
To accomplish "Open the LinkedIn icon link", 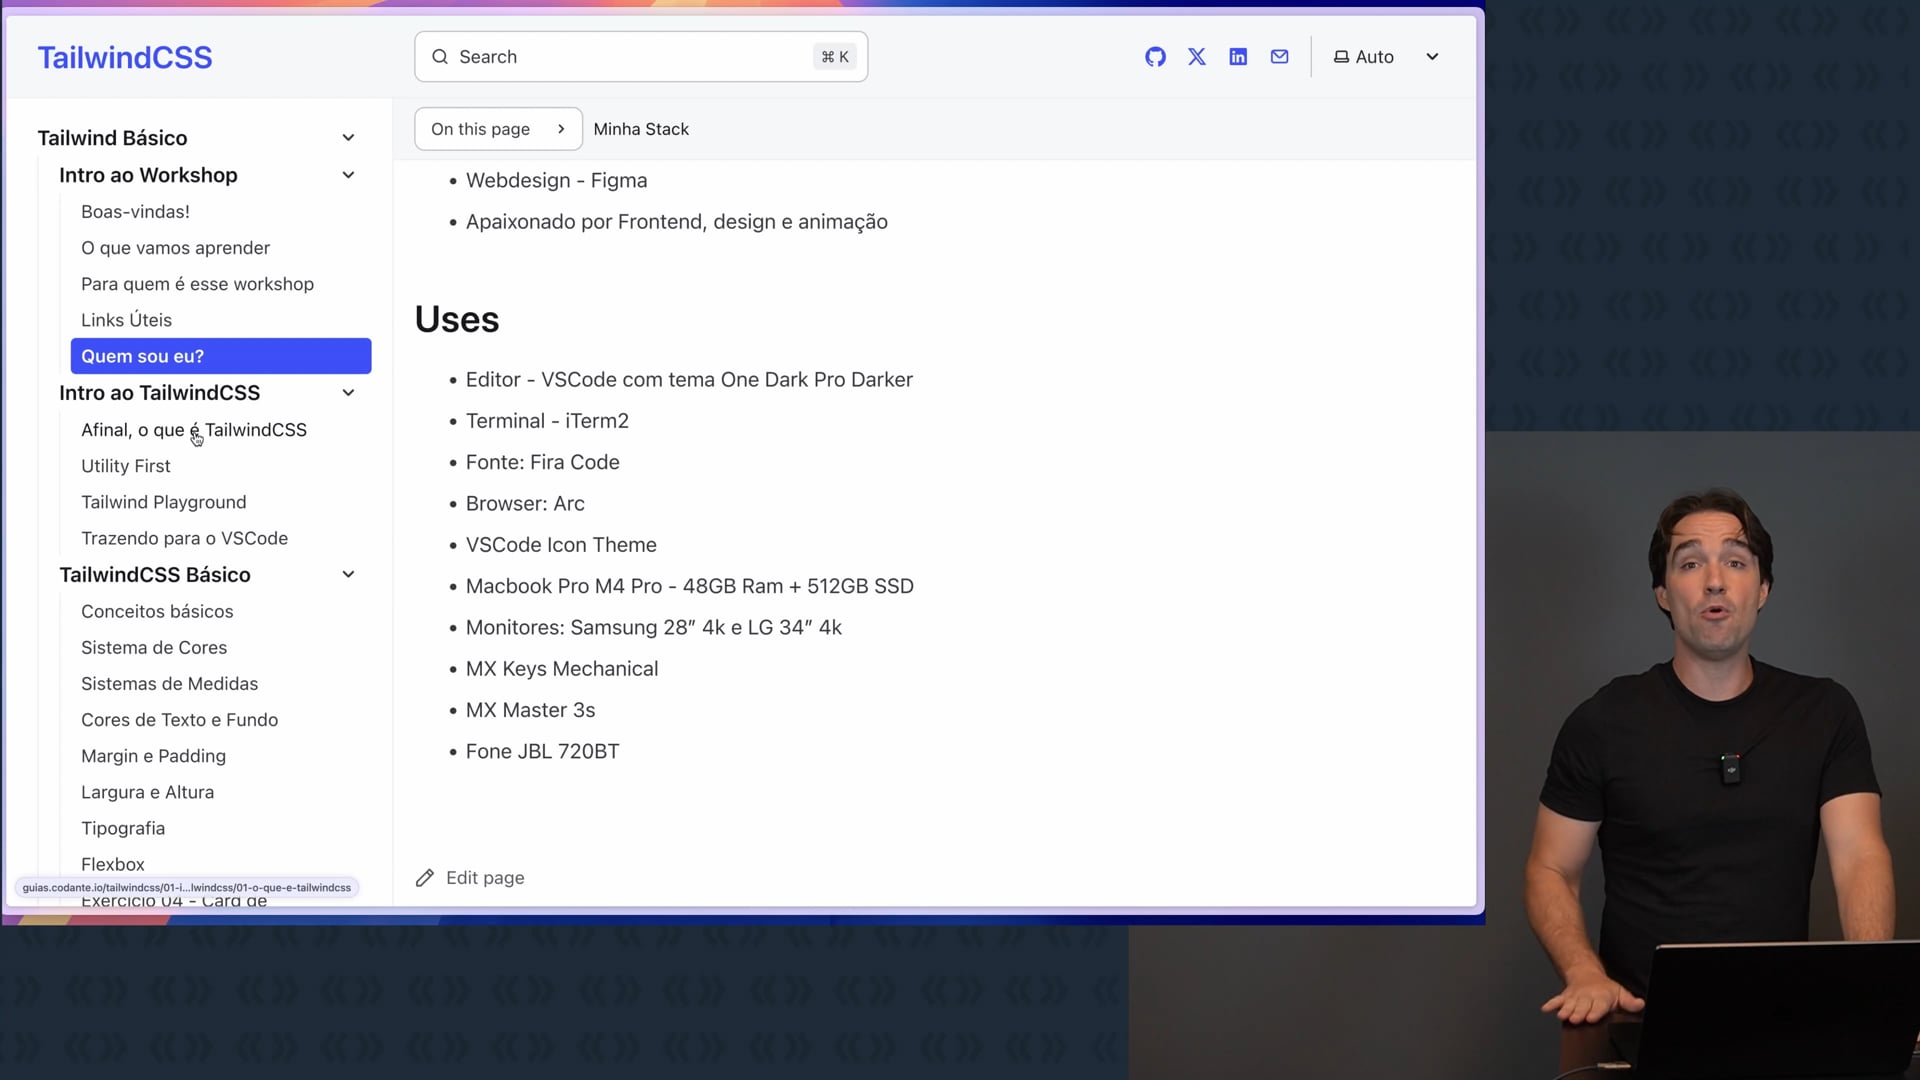I will point(1238,57).
